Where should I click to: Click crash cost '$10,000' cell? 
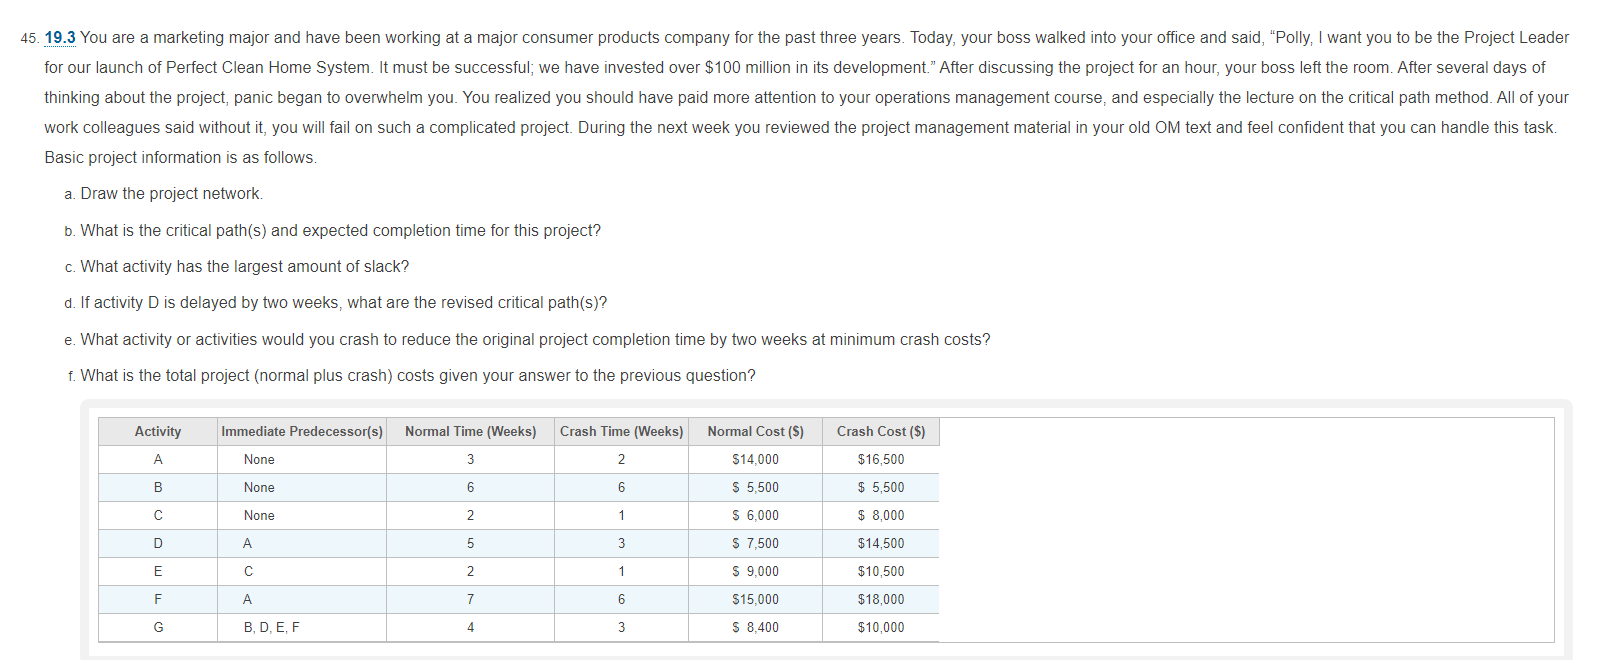click(881, 628)
